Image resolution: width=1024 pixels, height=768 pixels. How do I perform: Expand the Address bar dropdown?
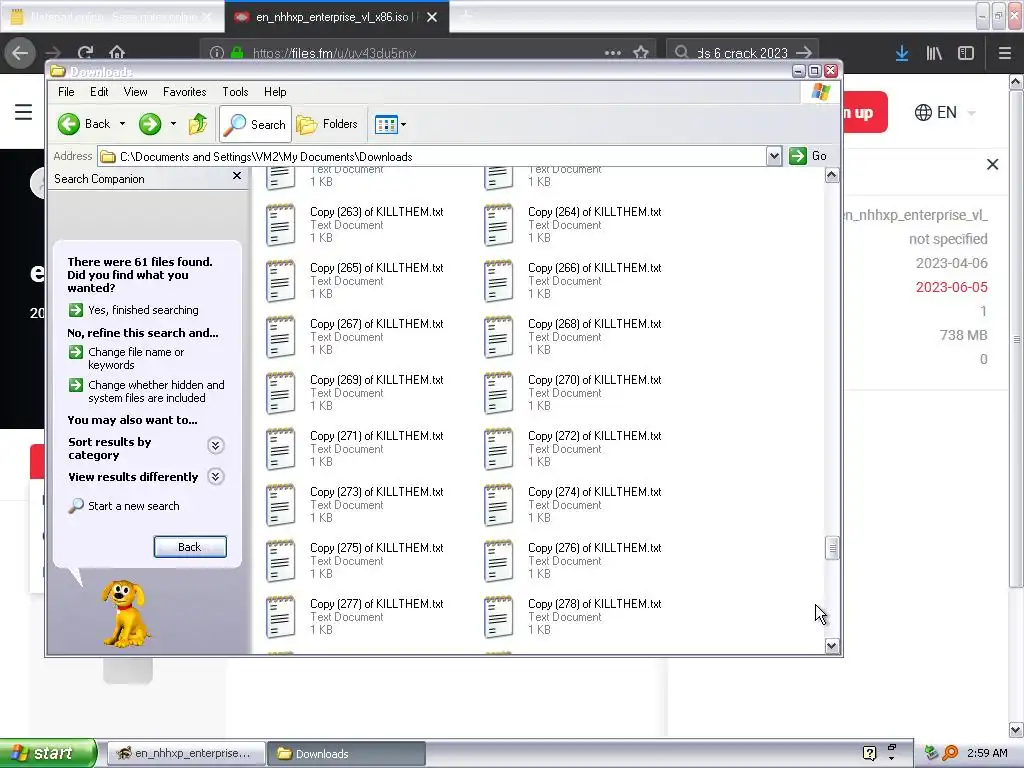point(774,156)
